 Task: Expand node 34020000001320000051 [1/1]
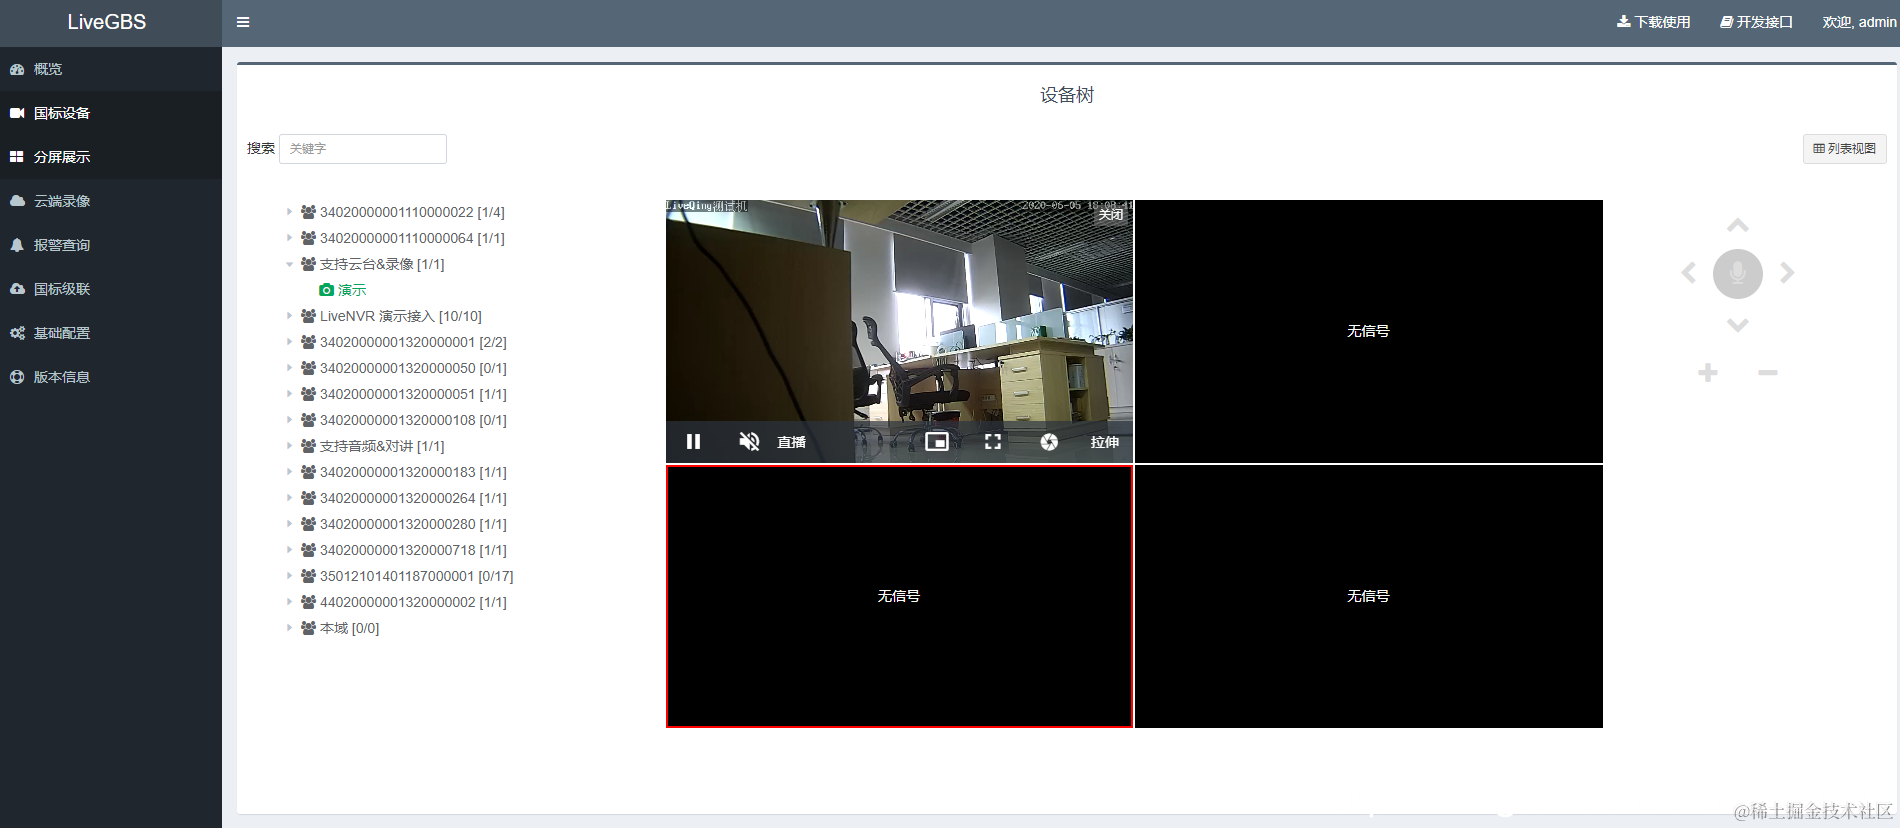pyautogui.click(x=289, y=394)
